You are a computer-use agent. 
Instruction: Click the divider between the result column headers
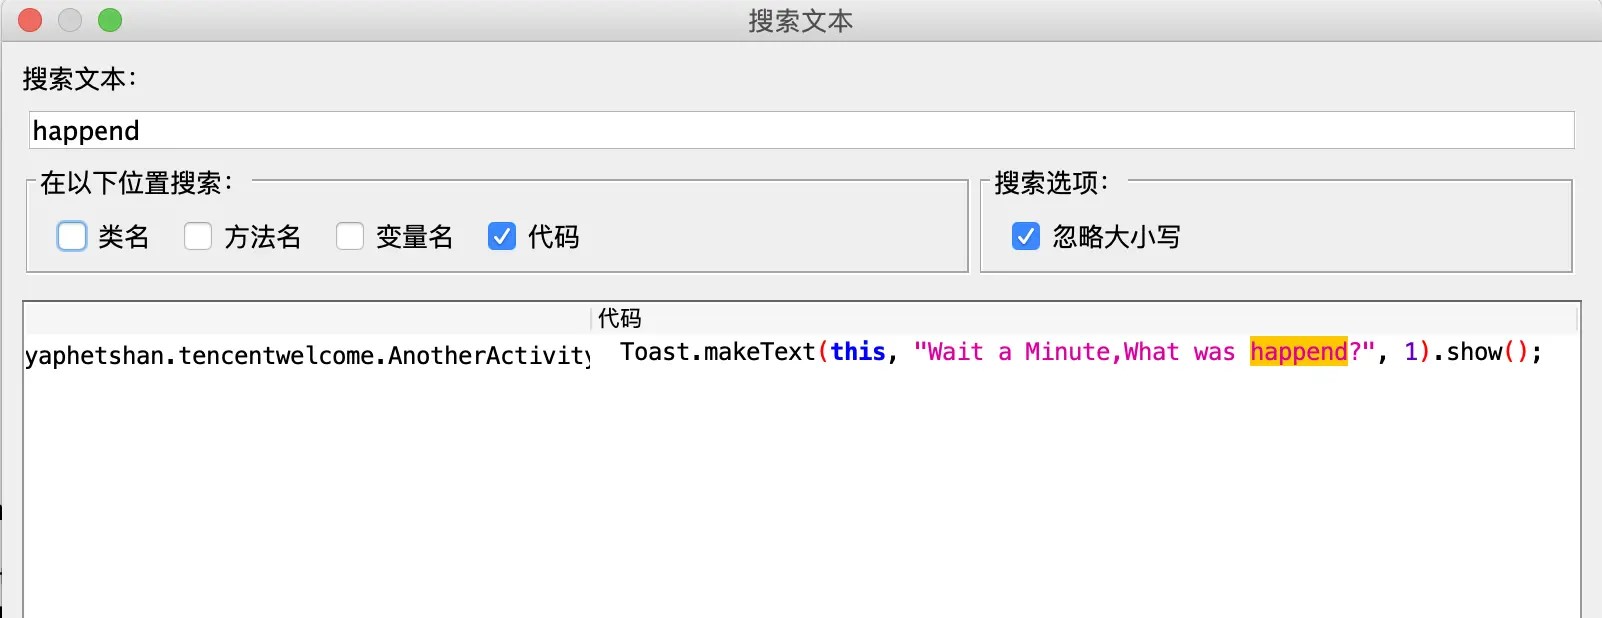(592, 318)
